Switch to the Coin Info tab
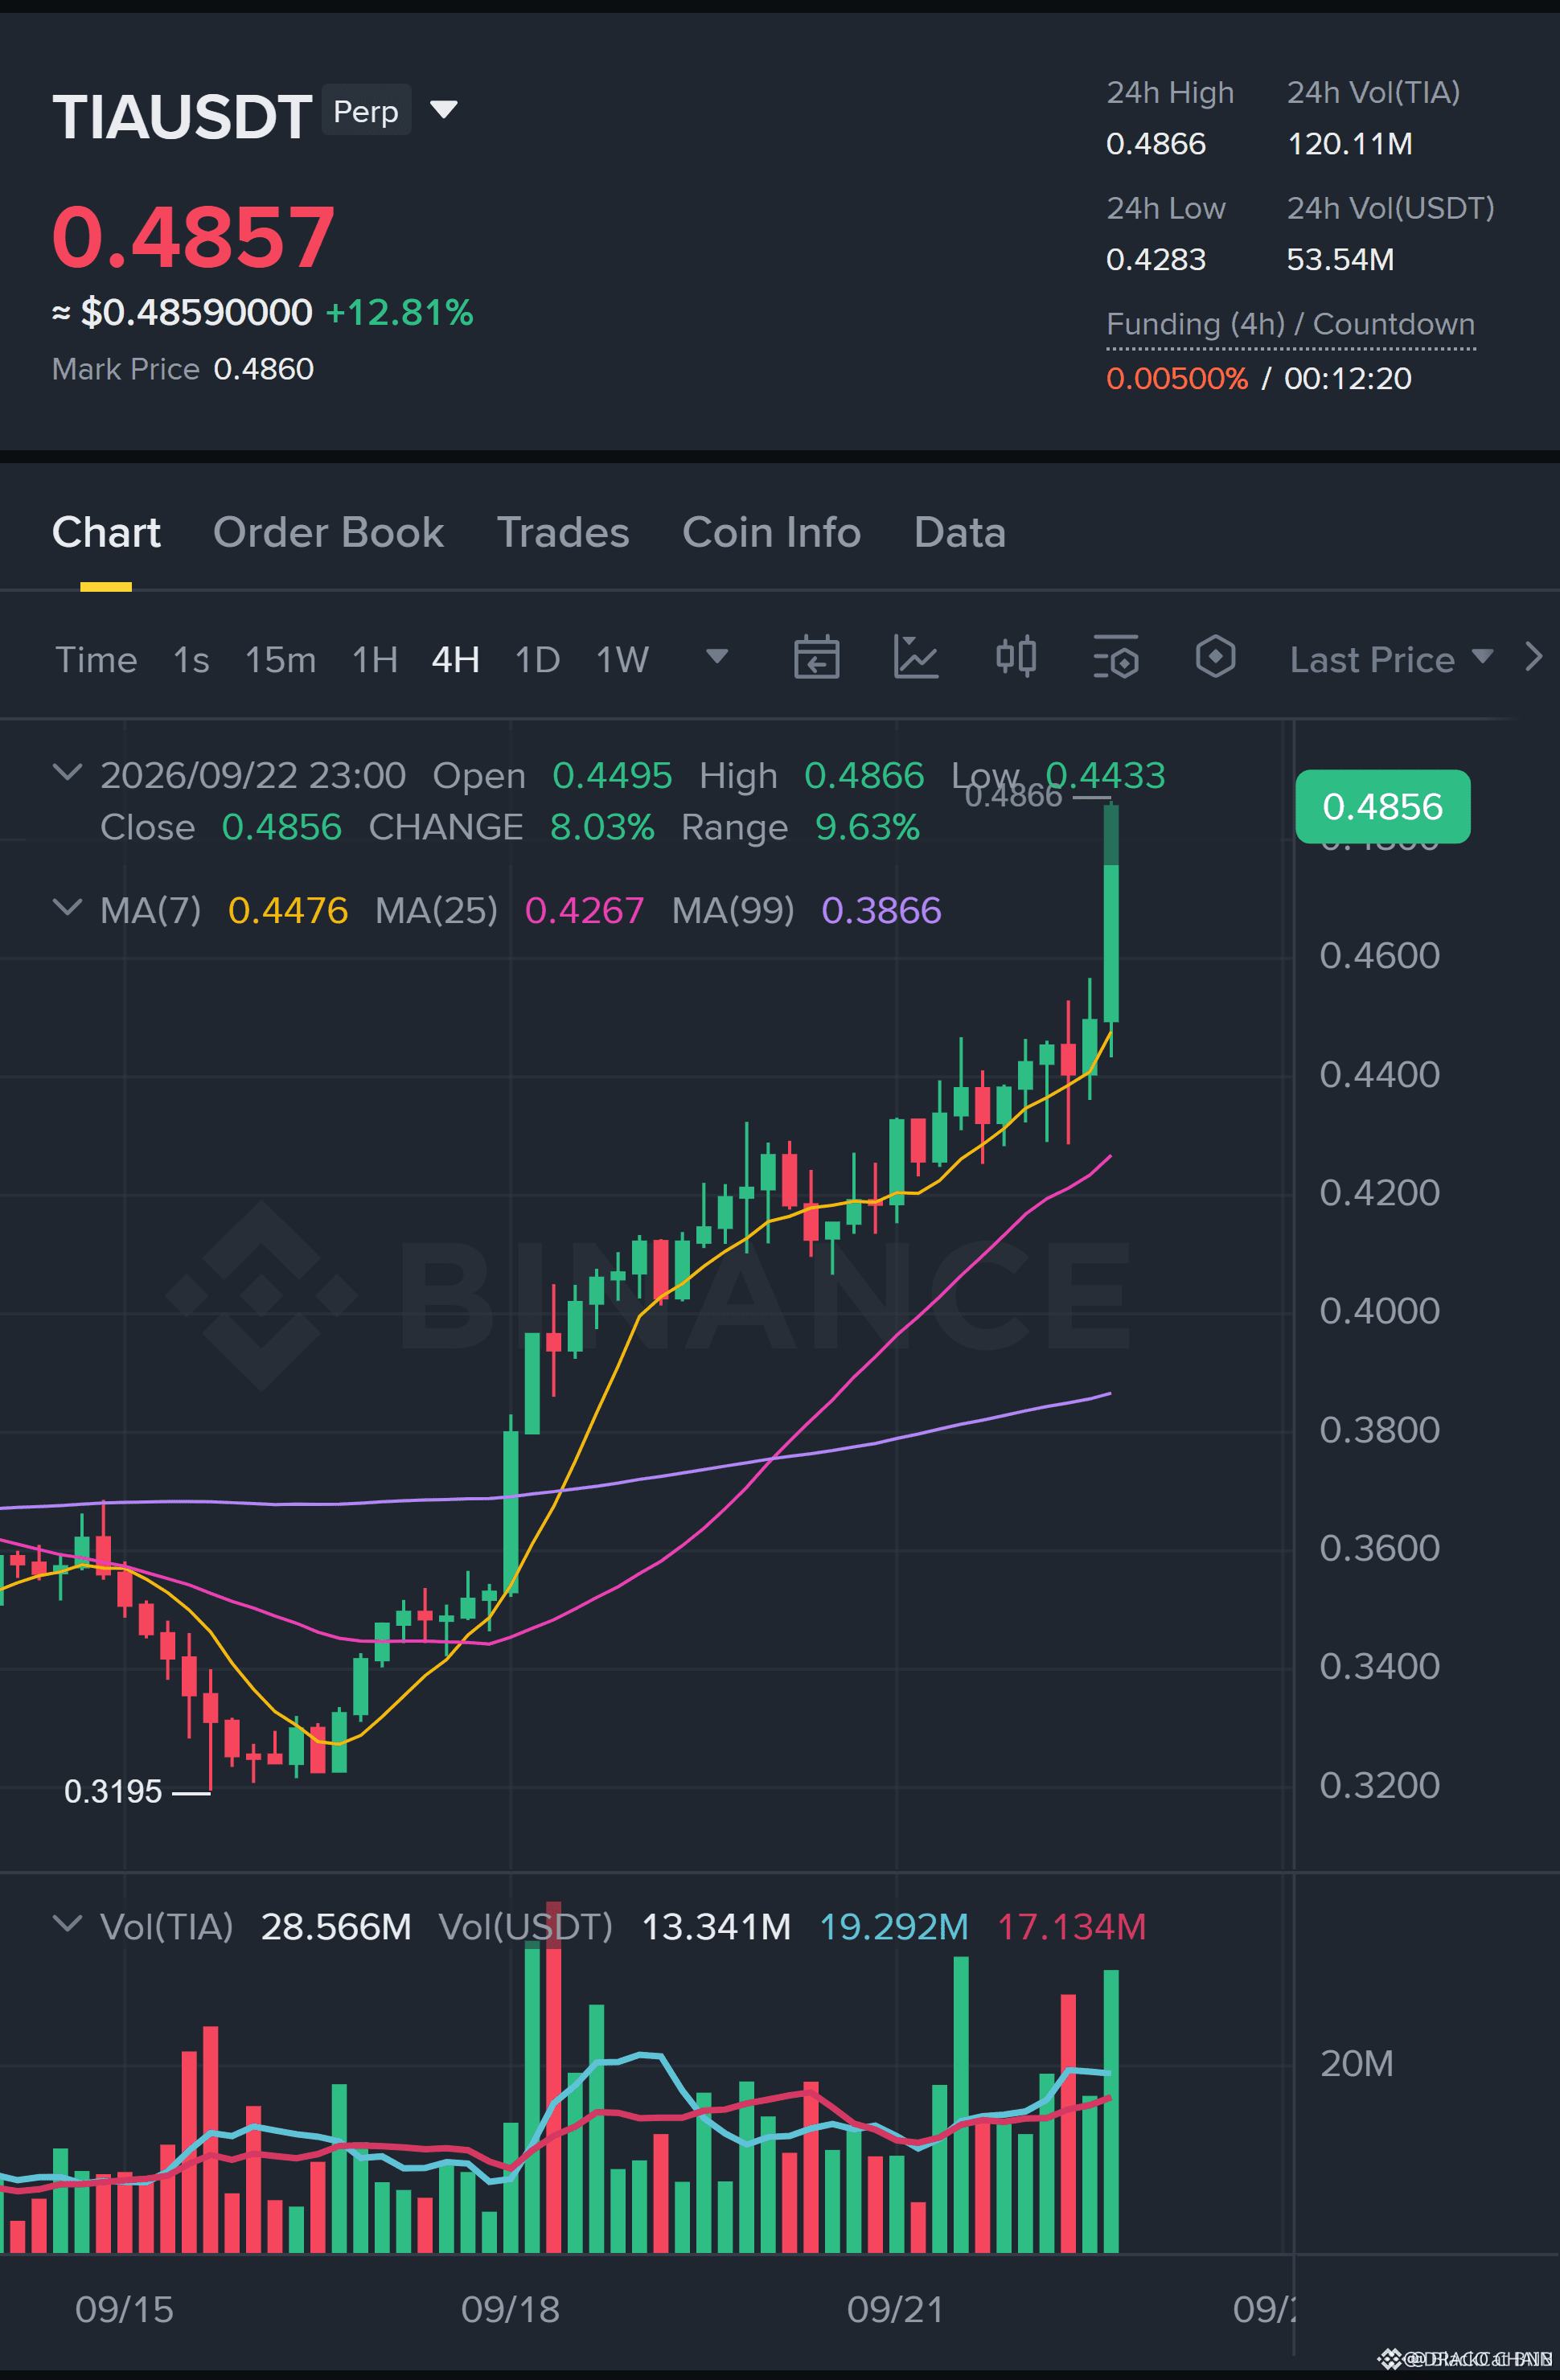 point(771,533)
